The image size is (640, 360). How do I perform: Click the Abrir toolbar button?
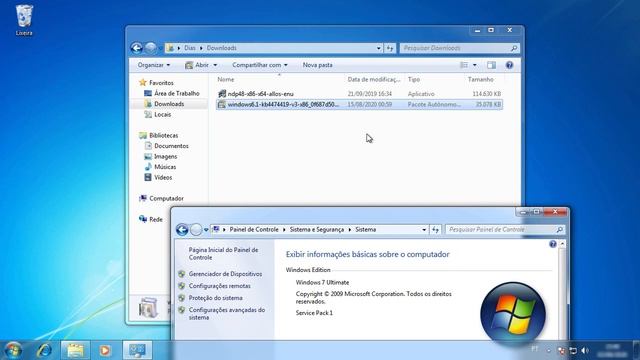tap(197, 65)
